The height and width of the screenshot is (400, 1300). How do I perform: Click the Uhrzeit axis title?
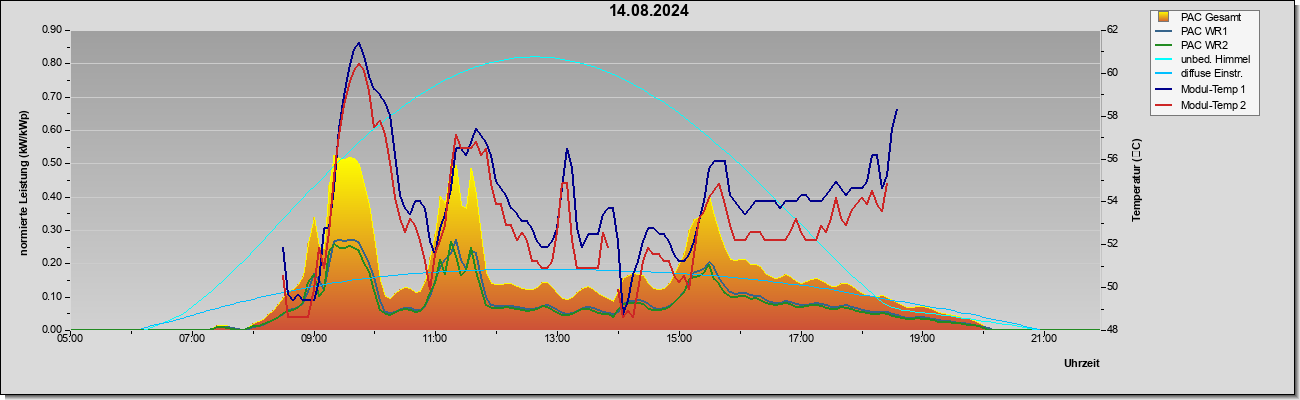[1081, 364]
